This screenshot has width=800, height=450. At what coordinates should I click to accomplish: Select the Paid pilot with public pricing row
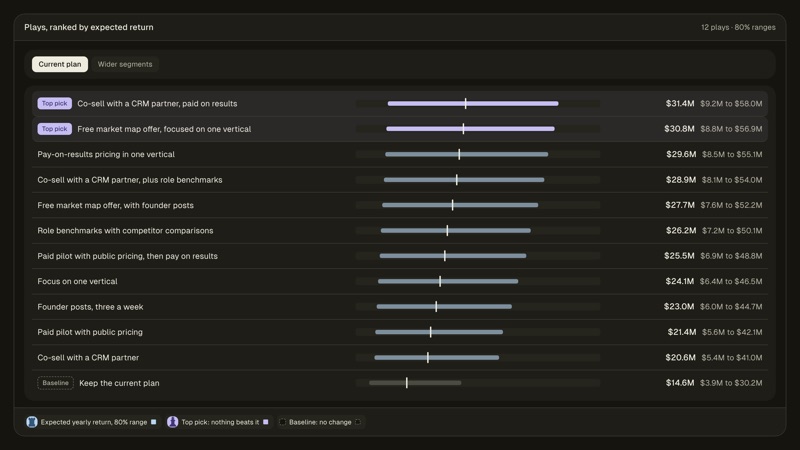point(399,332)
